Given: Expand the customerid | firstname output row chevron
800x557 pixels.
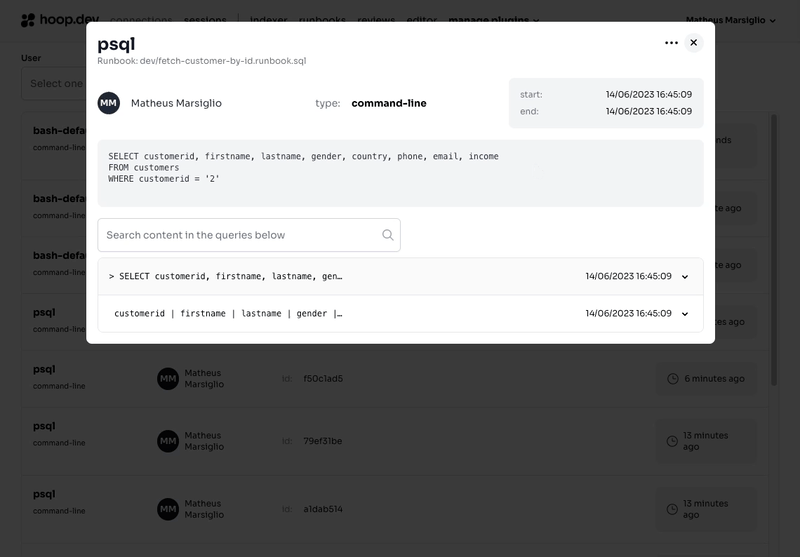Looking at the screenshot, I should (x=685, y=314).
